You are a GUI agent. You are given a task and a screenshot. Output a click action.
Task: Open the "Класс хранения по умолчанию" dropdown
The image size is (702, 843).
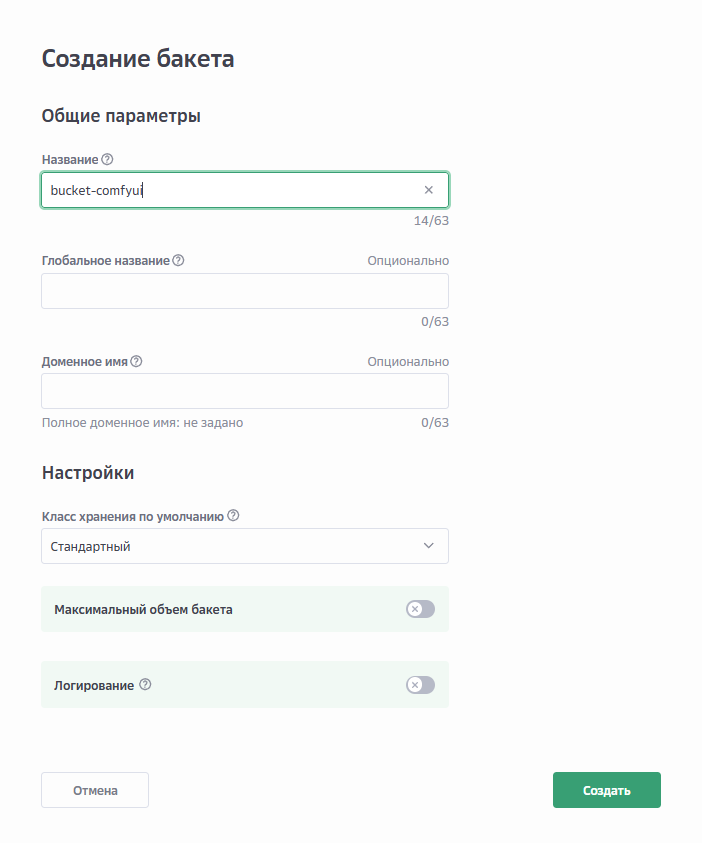245,546
